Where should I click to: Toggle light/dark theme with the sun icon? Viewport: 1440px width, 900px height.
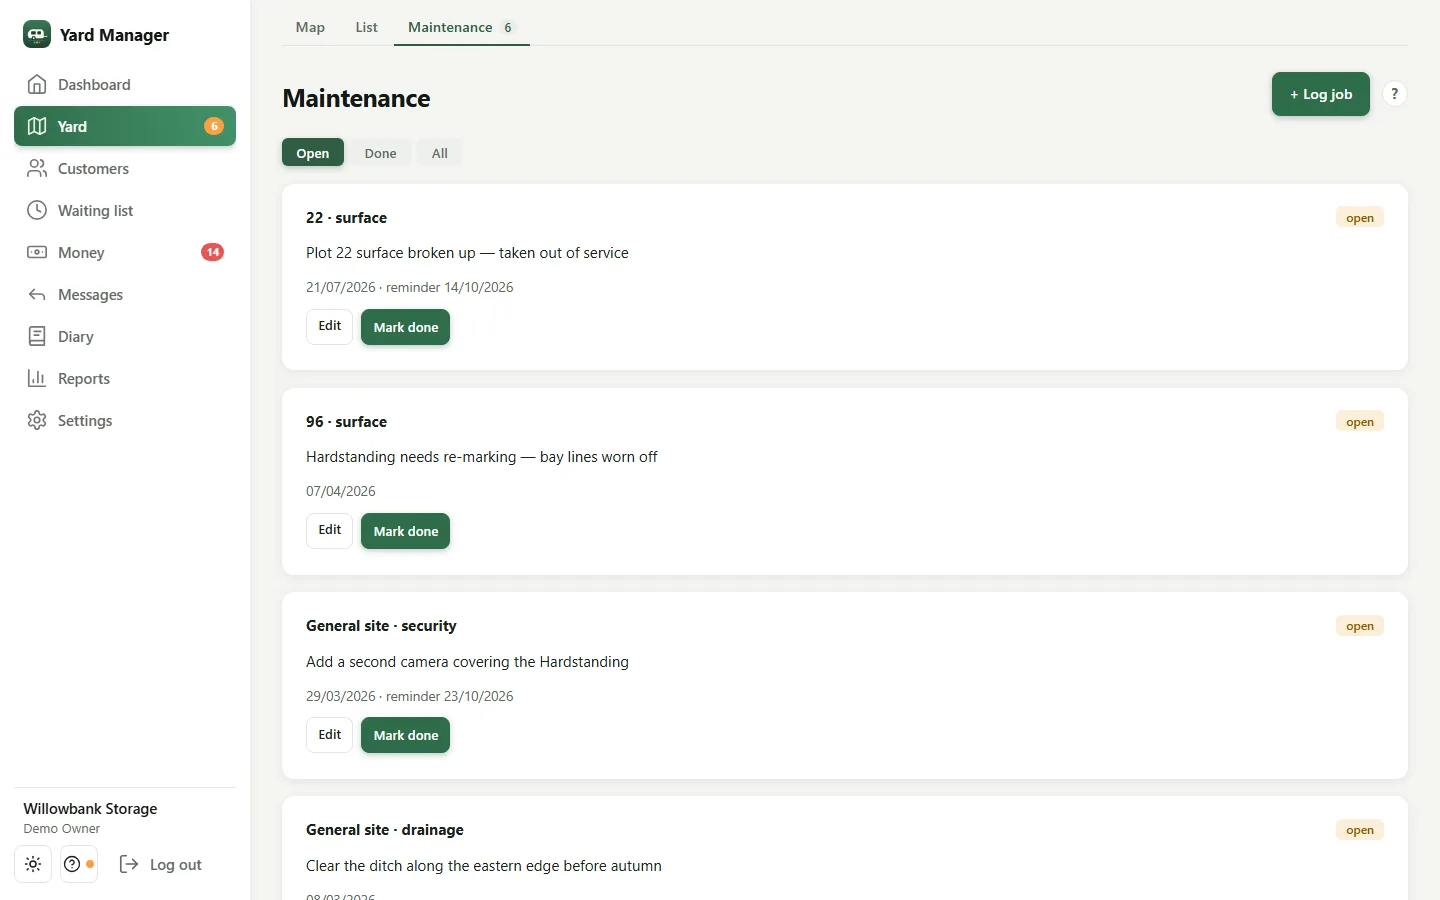coord(33,864)
